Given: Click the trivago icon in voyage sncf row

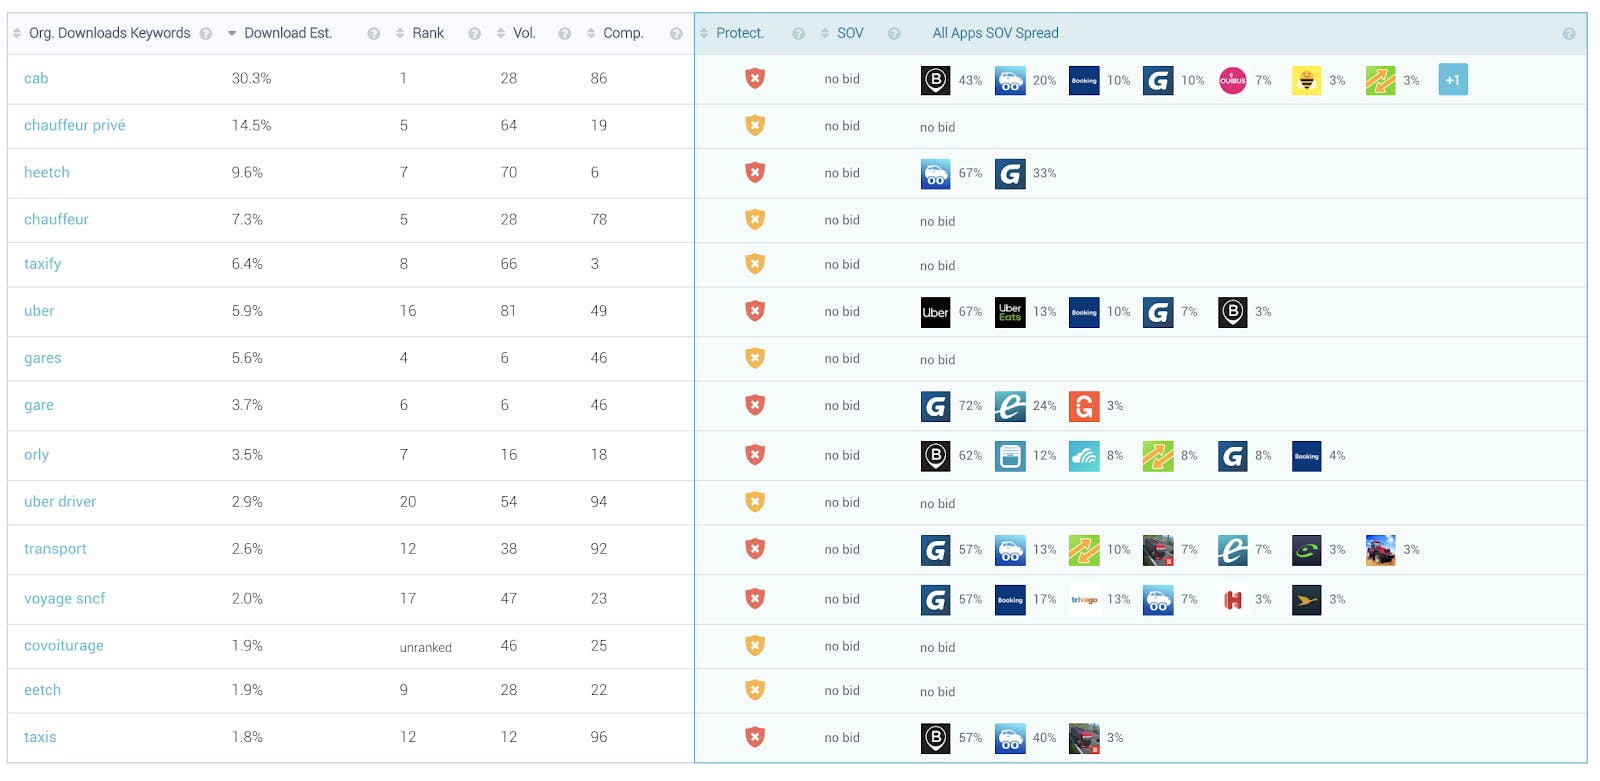Looking at the screenshot, I should click(x=1084, y=600).
